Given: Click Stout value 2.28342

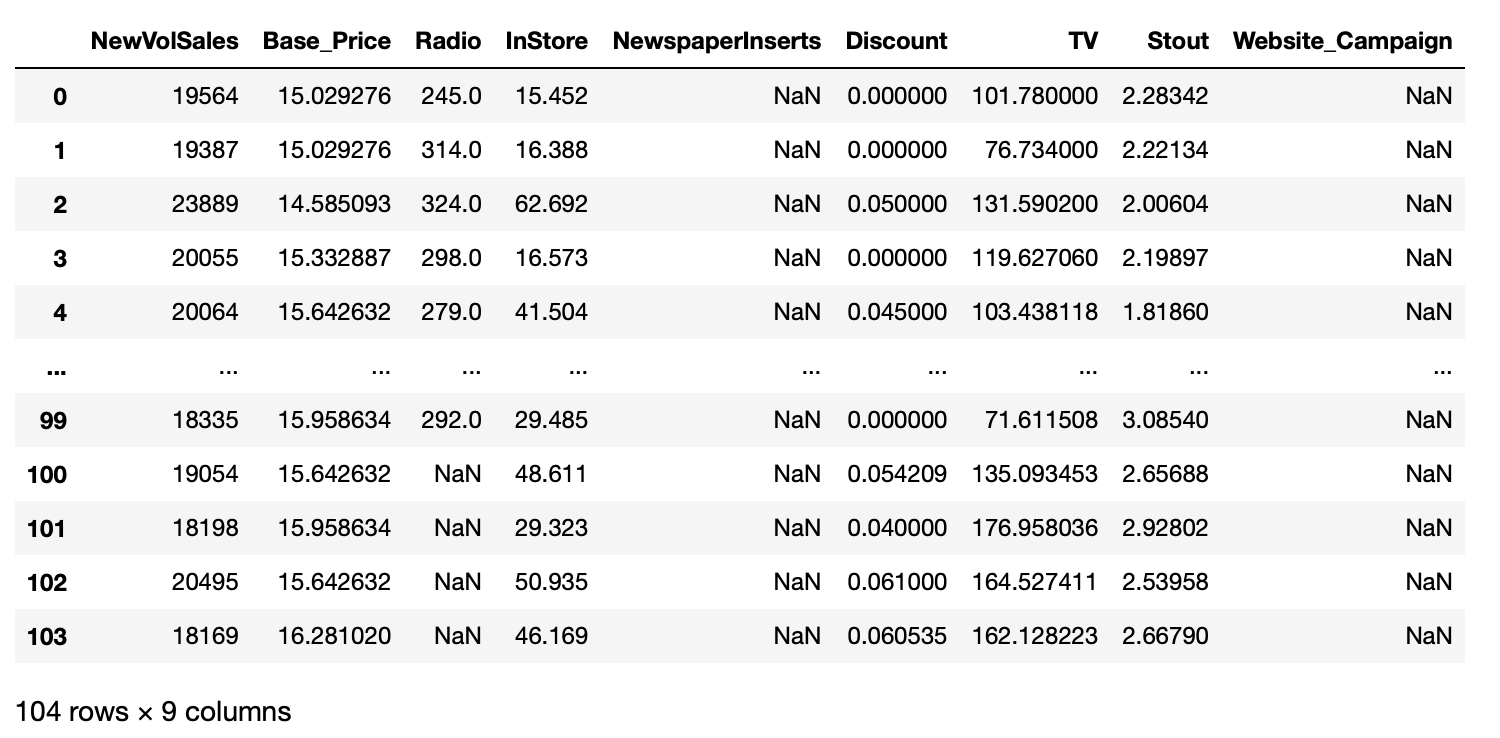Looking at the screenshot, I should [1165, 96].
